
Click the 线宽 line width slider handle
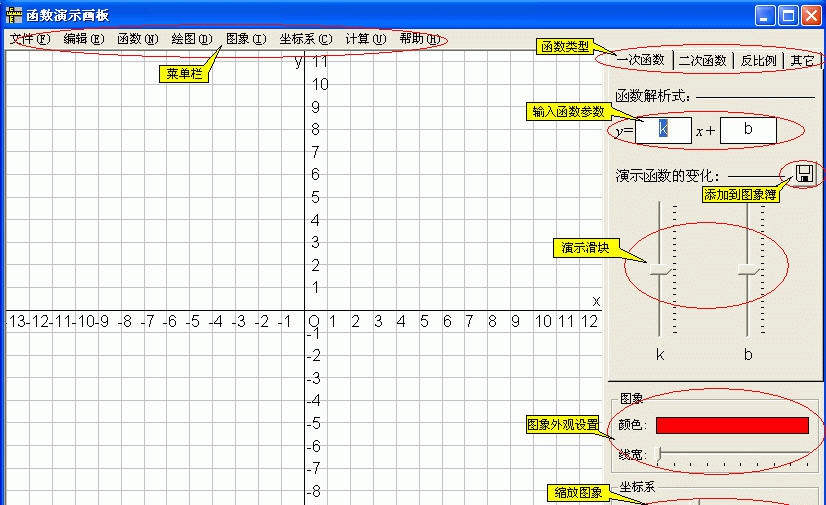point(658,454)
